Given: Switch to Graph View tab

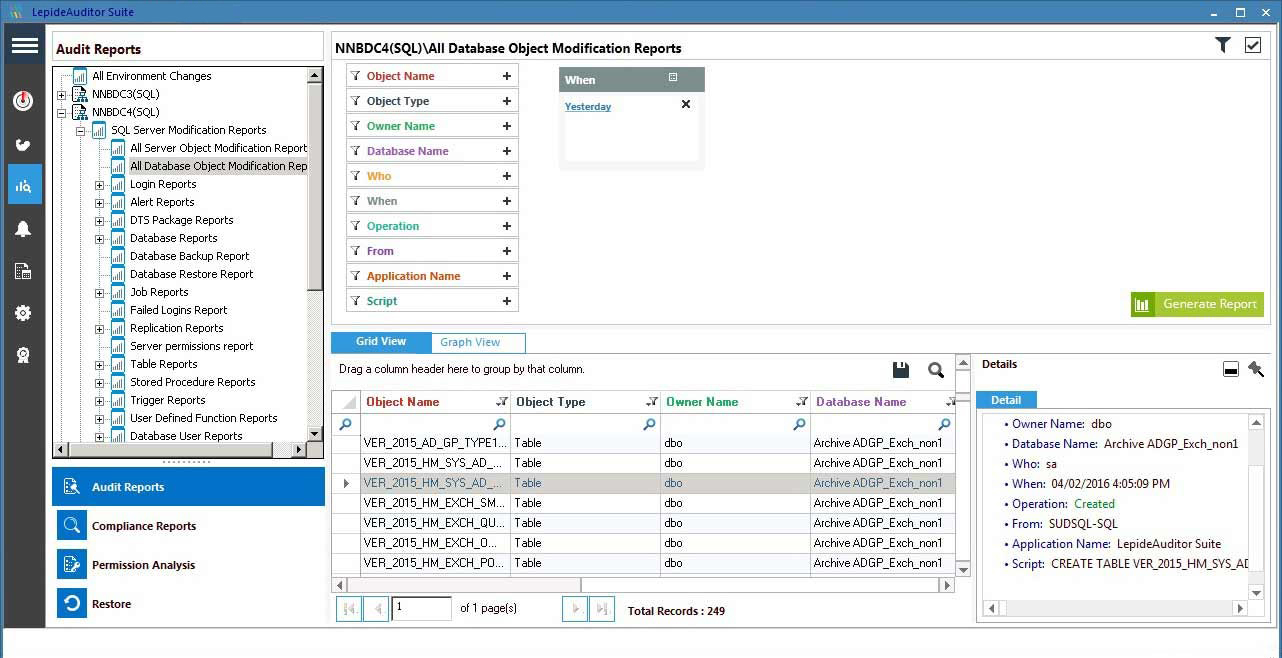Looking at the screenshot, I should pos(478,342).
